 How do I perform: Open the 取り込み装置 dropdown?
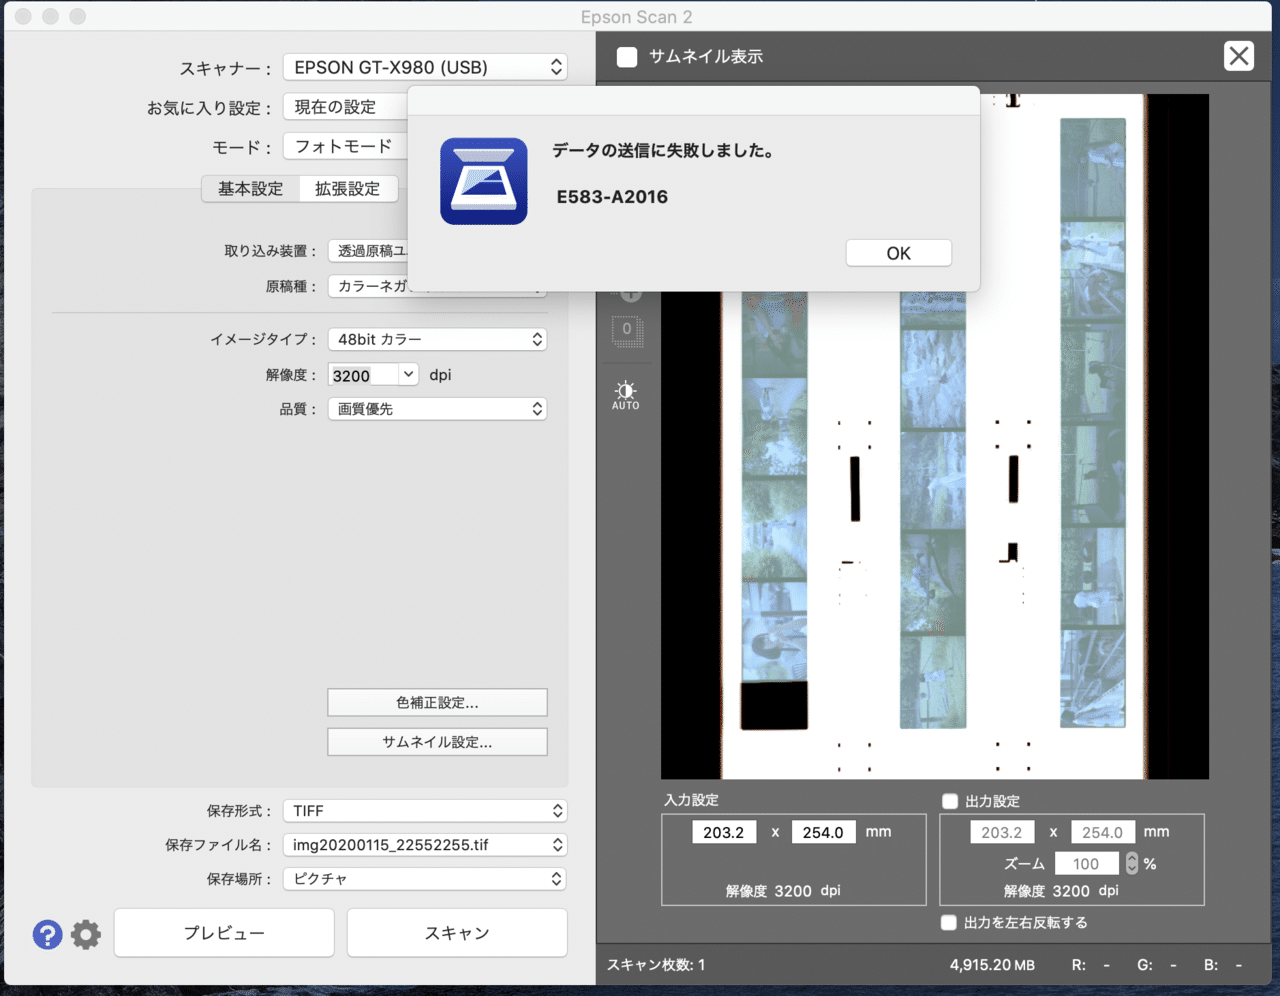[368, 251]
